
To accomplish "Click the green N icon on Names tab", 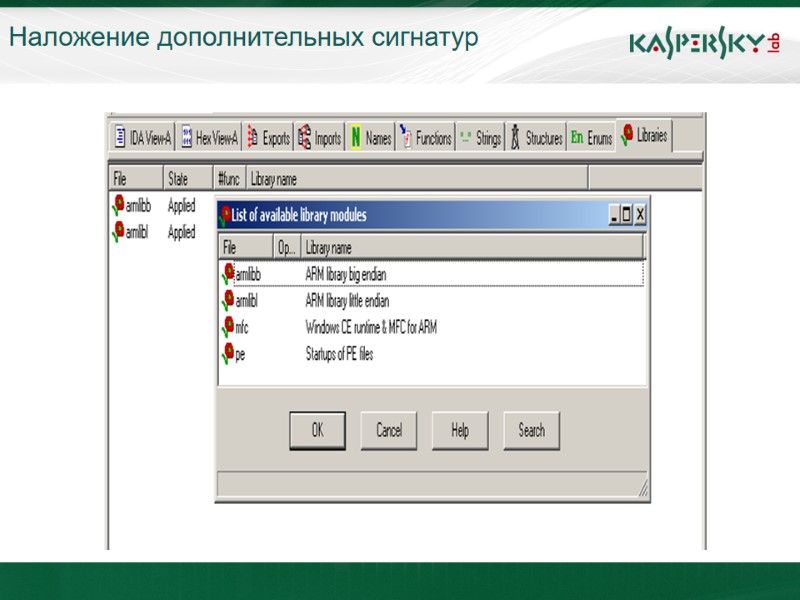I will [x=353, y=135].
